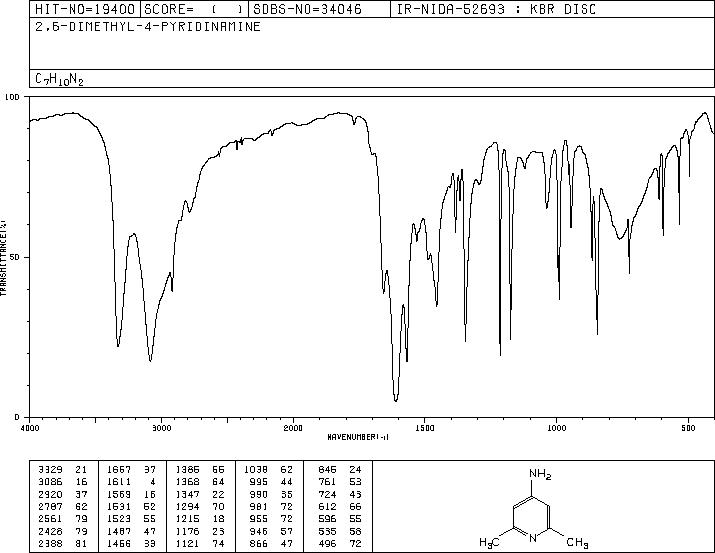The height and width of the screenshot is (553, 715).
Task: Click the pyridine ring nitrogen atom
Action: (x=532, y=538)
